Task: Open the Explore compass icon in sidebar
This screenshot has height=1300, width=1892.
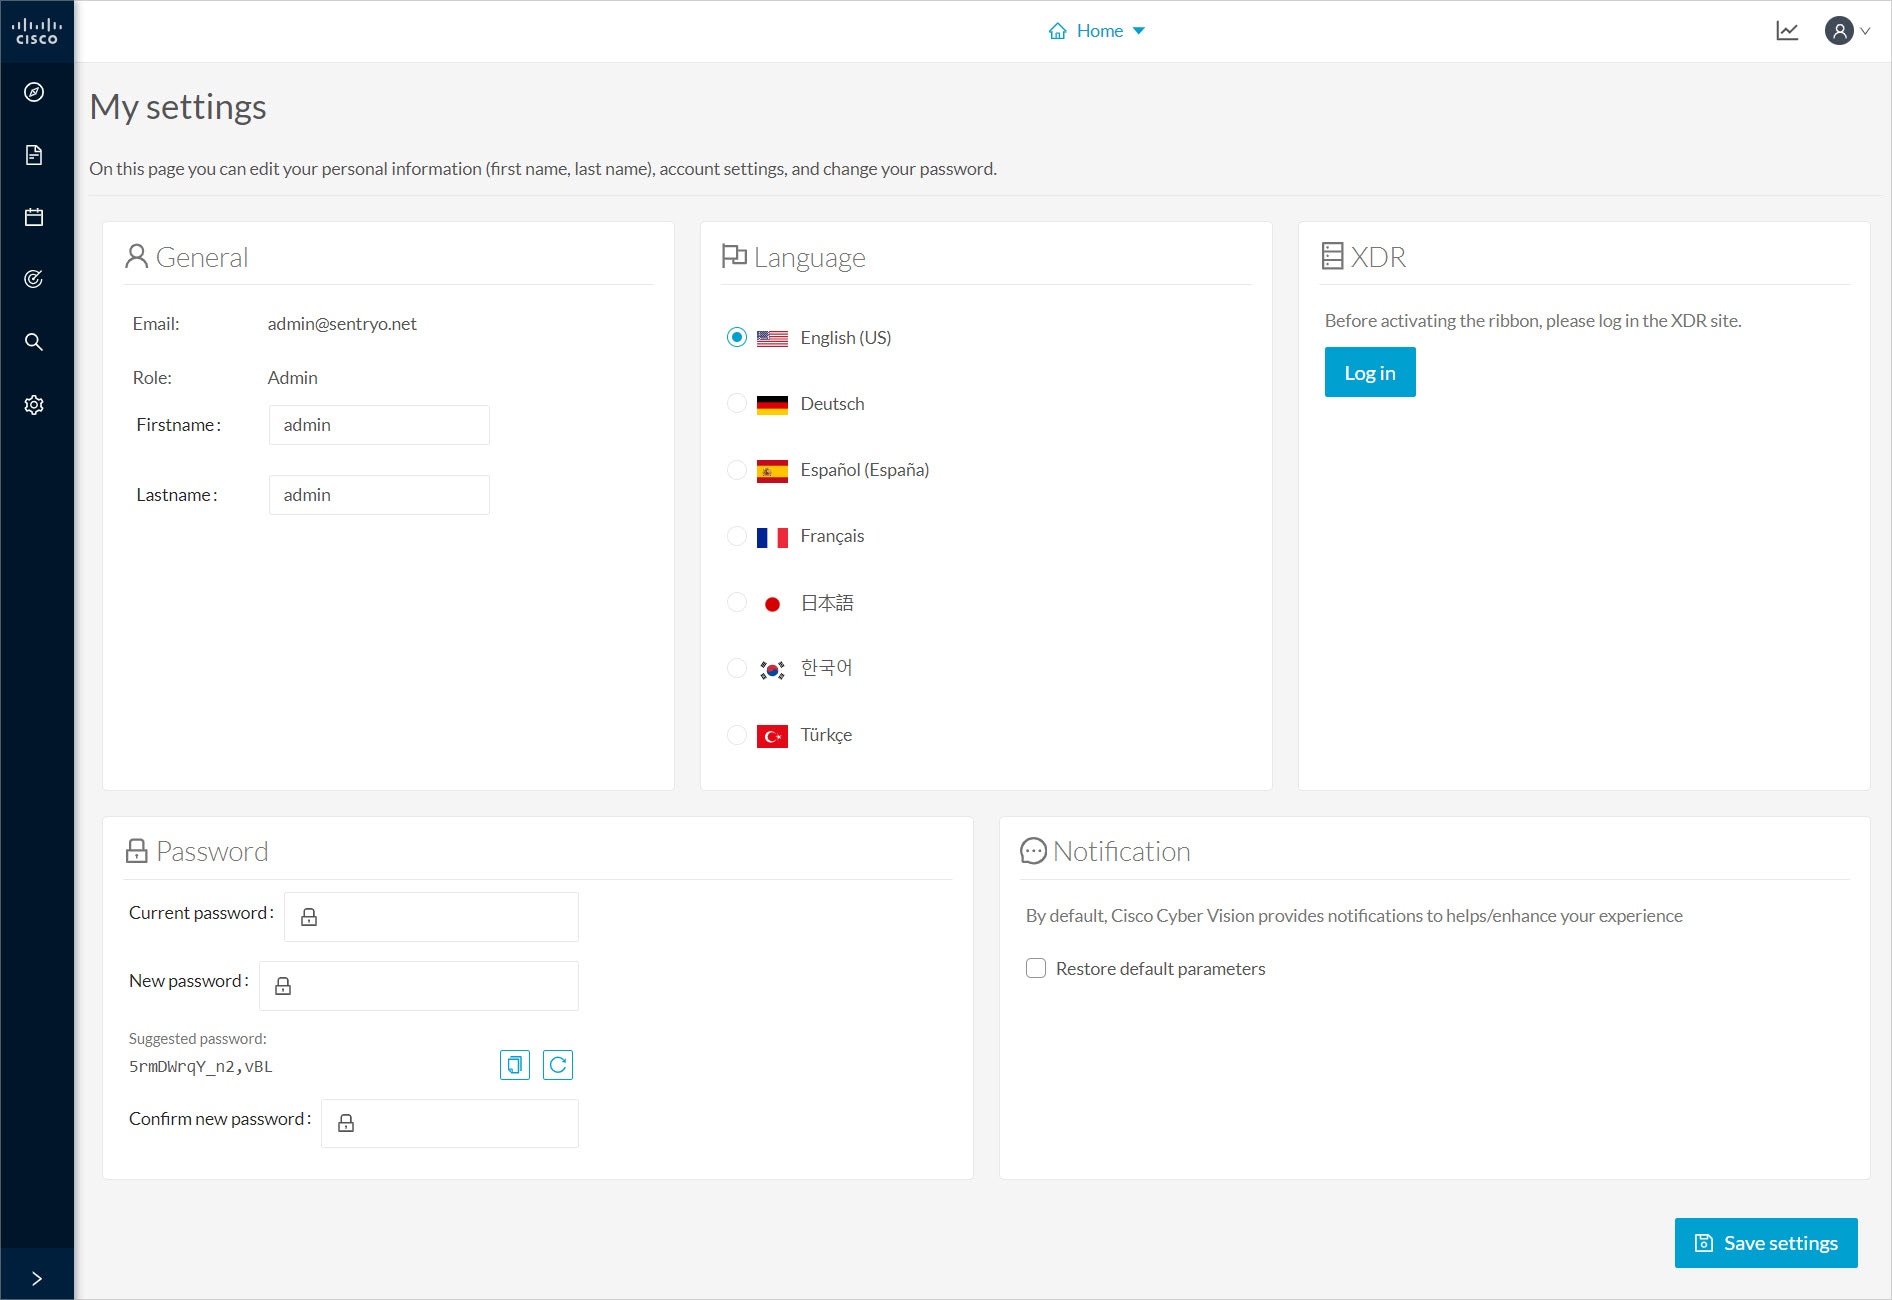Action: 34,92
